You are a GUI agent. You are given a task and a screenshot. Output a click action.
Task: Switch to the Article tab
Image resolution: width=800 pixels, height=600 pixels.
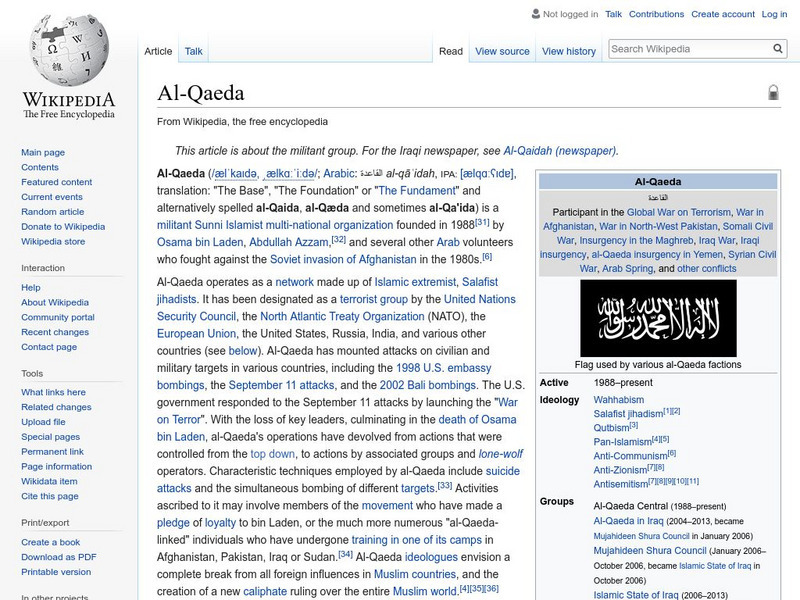(x=158, y=51)
